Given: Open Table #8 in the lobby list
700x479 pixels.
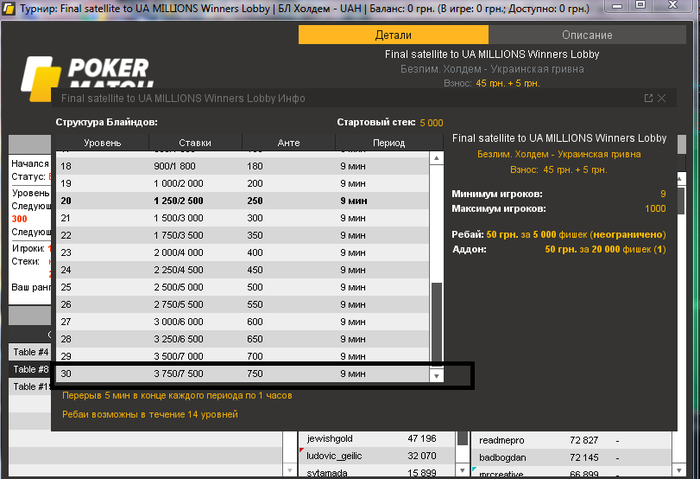Looking at the screenshot, I should coord(30,370).
